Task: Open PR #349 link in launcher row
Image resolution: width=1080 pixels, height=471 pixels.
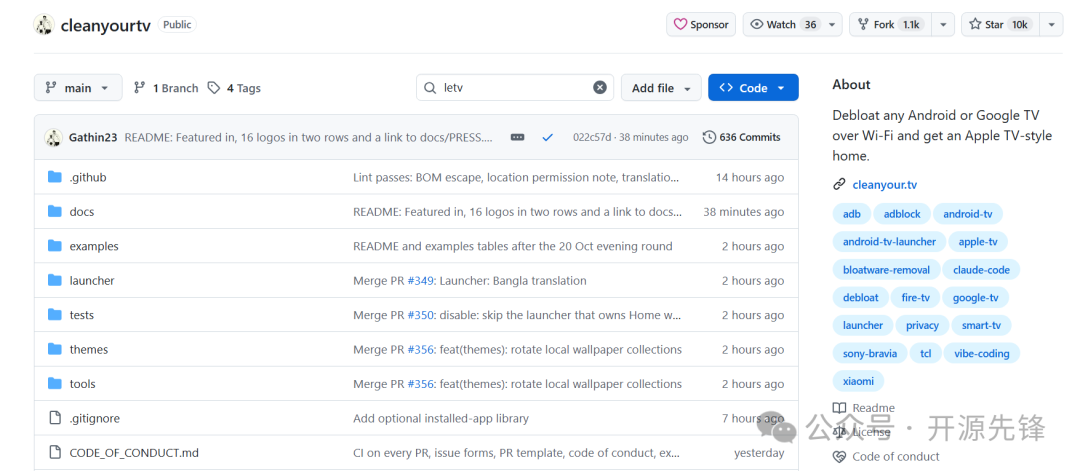Action: 420,280
